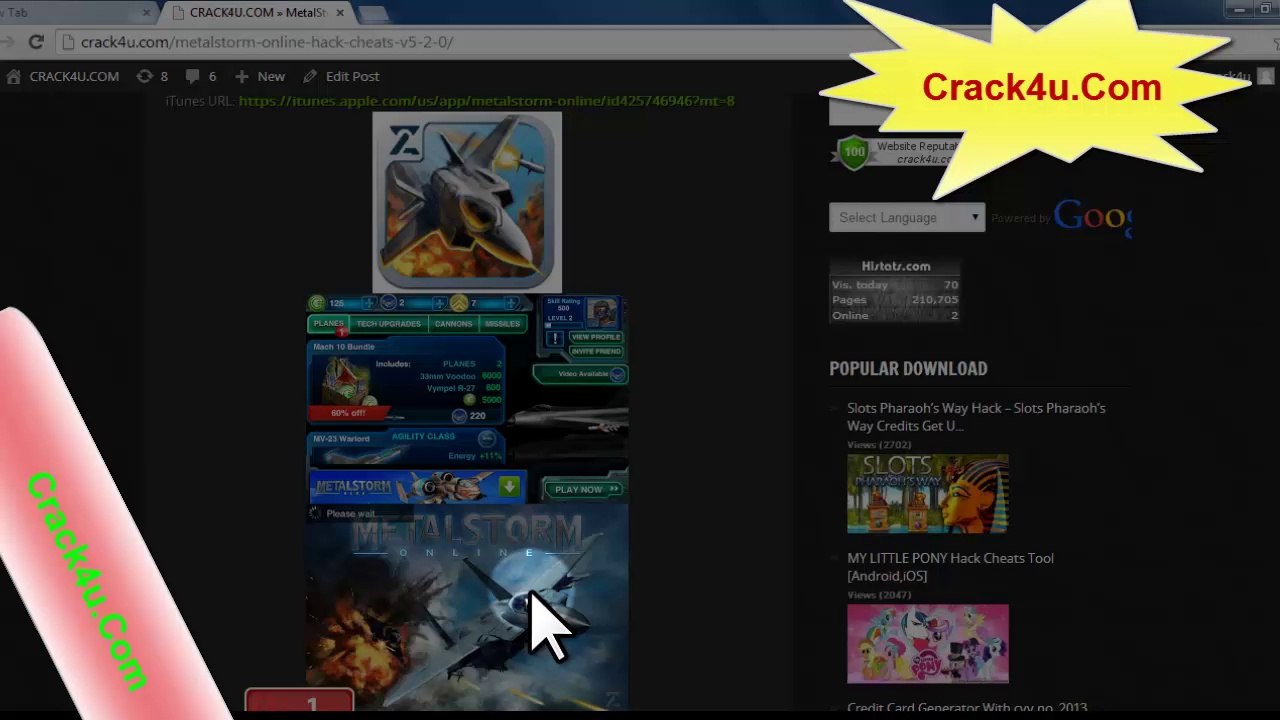
Task: Click the green download arrow on Metalstorm banner
Action: (x=509, y=487)
